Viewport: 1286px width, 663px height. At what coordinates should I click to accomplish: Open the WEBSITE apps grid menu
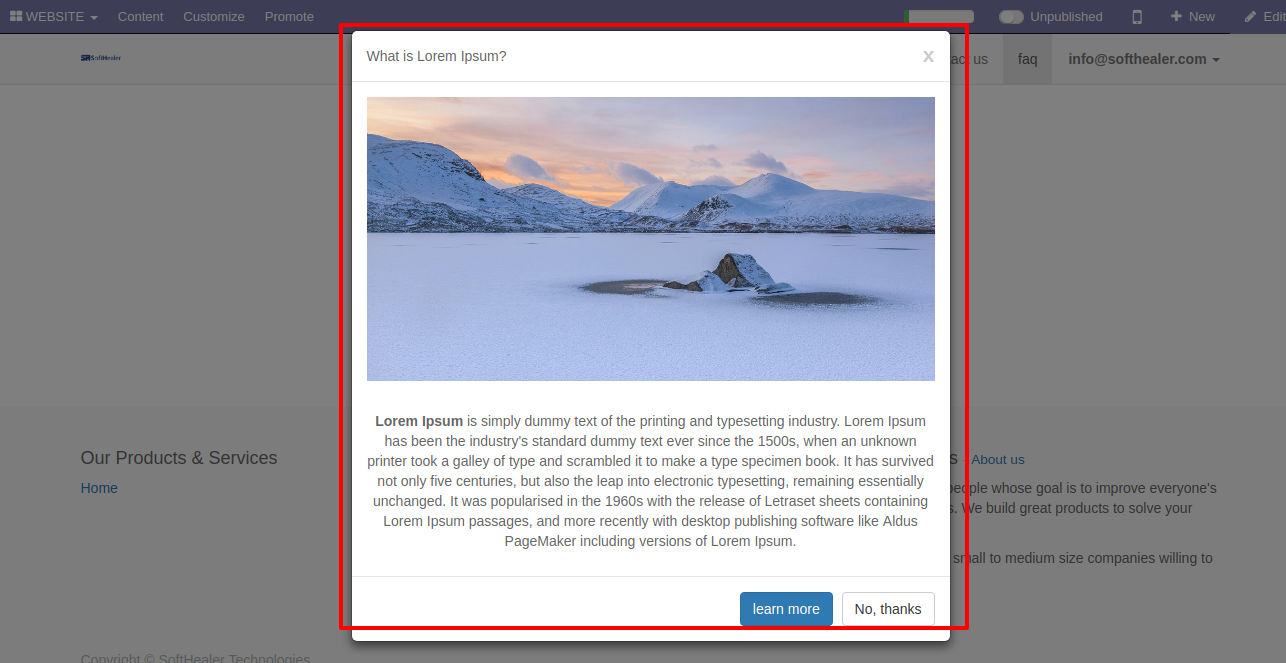coord(54,16)
